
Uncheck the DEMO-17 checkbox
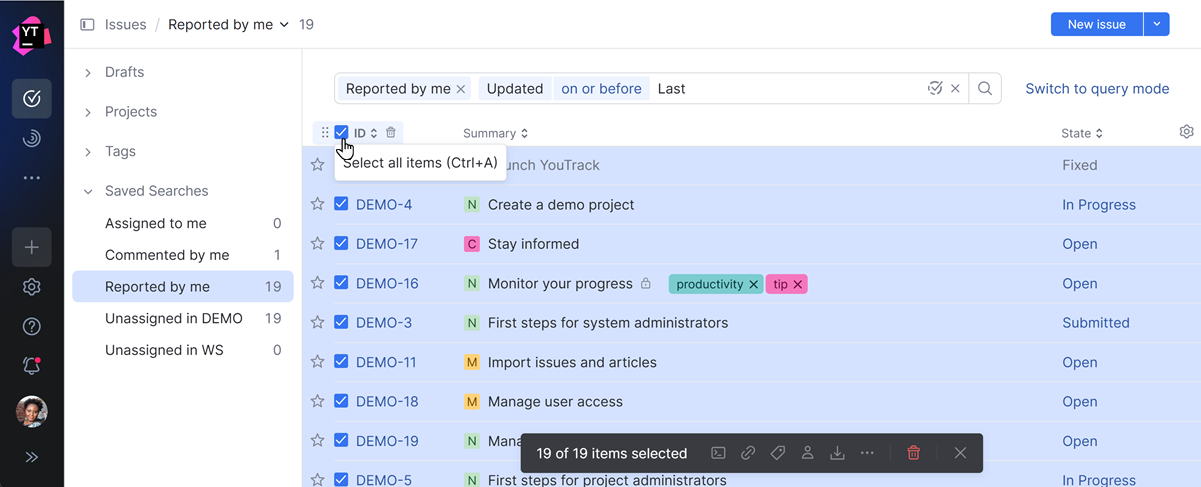coord(341,243)
